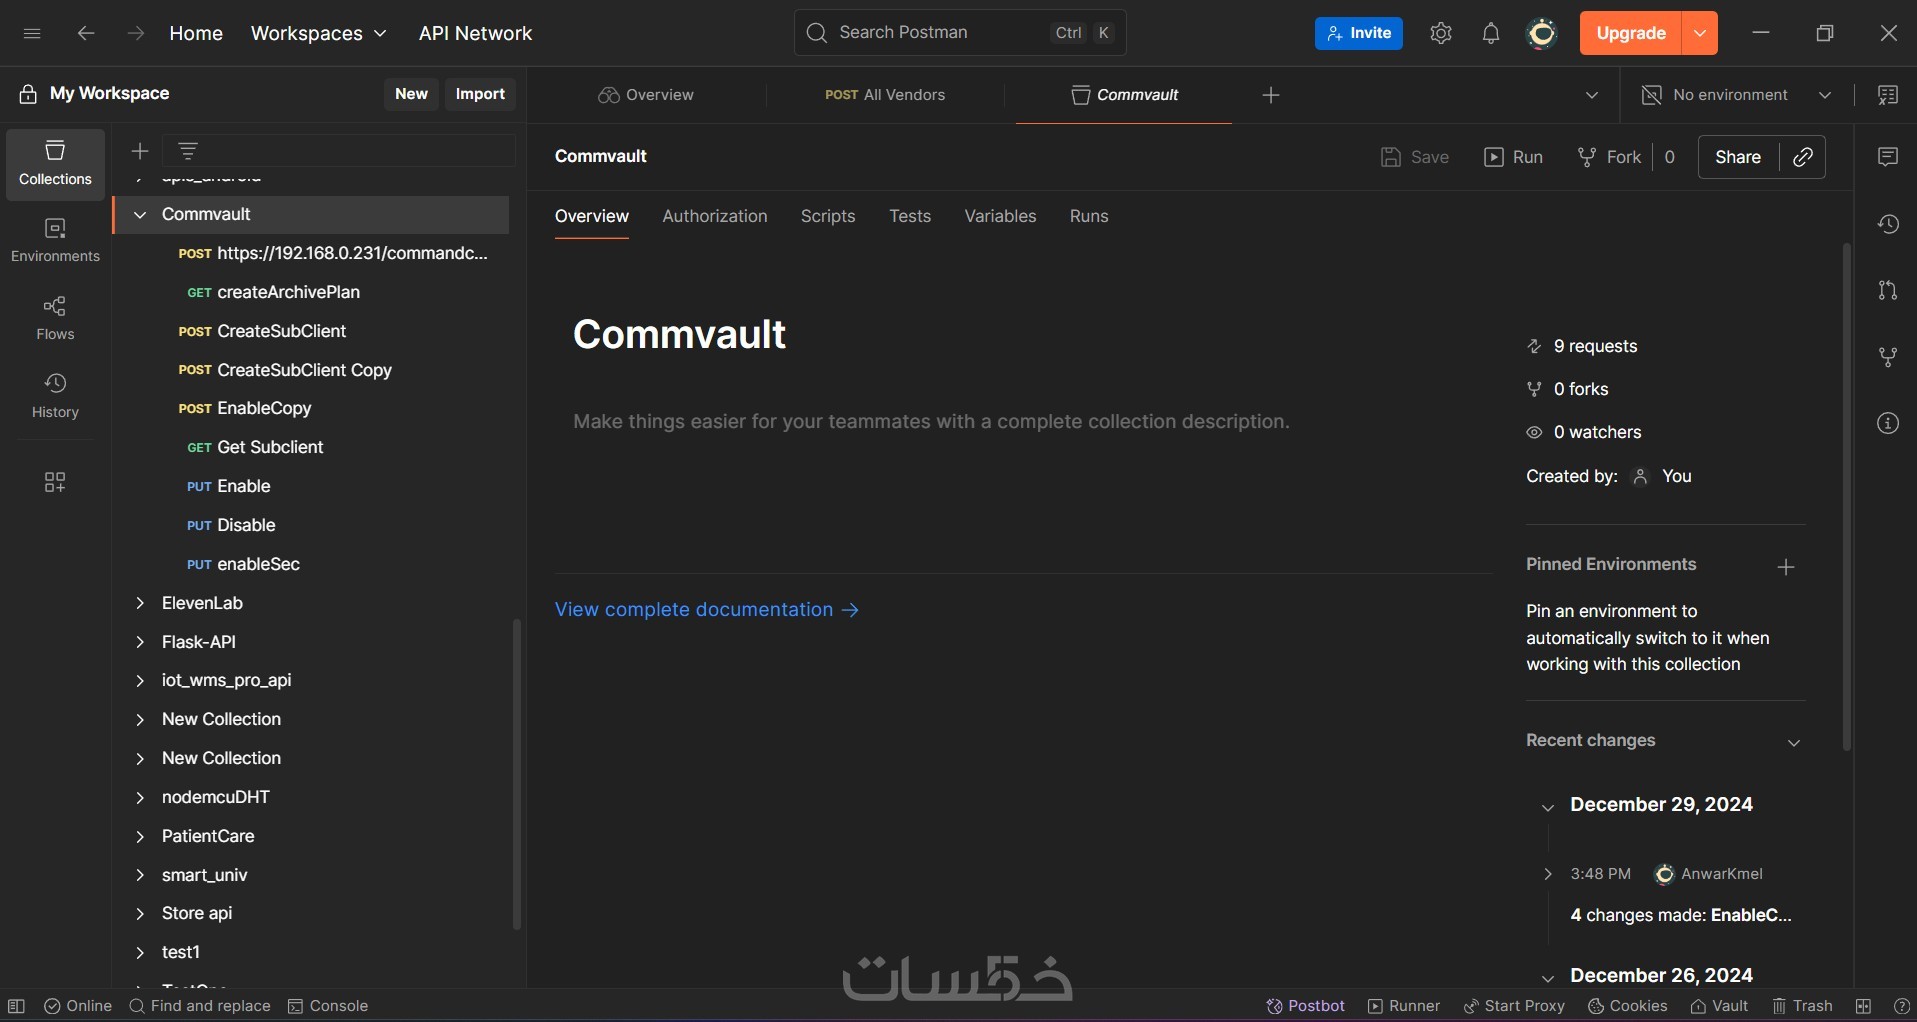
Task: Open the Flows sidebar panel
Action: 55,318
